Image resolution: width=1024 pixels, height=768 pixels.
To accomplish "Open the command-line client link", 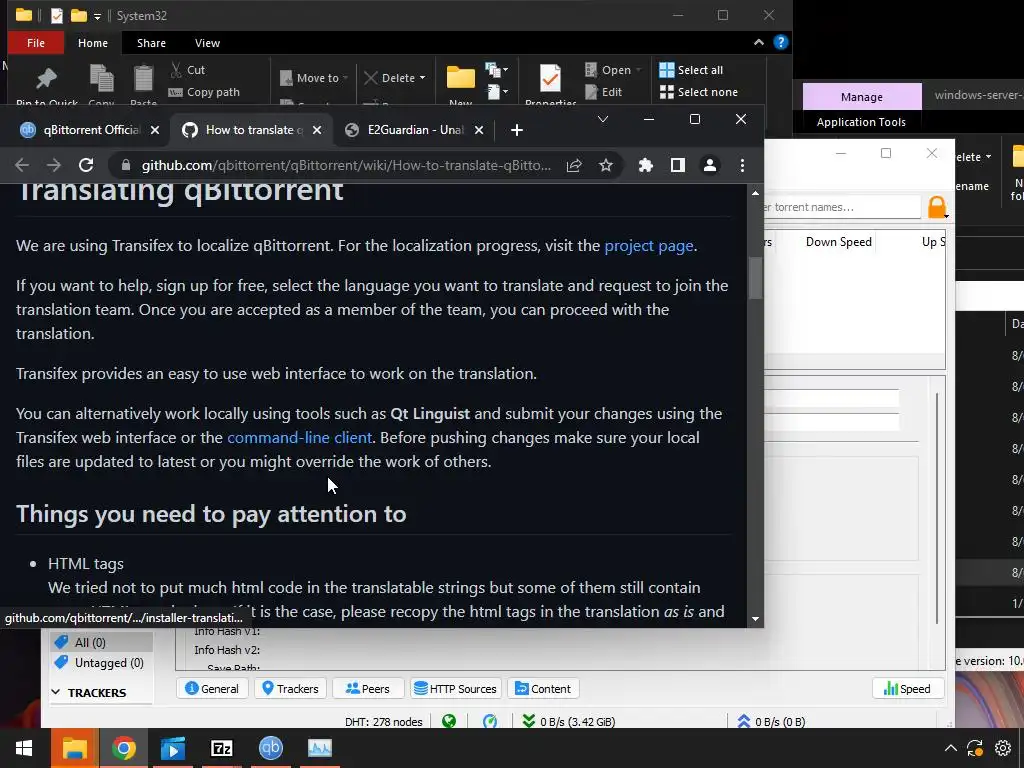I will pos(300,438).
